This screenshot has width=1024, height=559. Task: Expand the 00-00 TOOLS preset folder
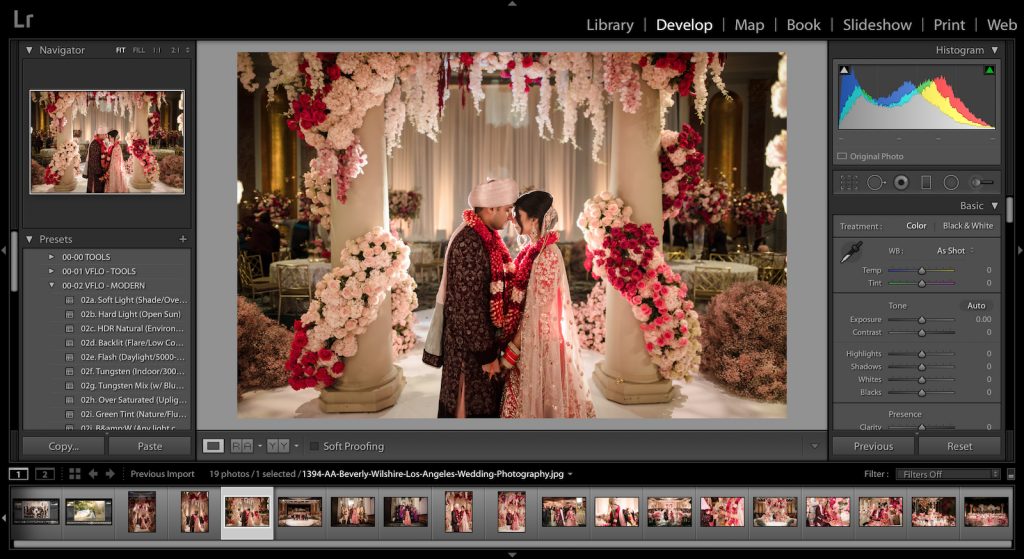pyautogui.click(x=52, y=257)
